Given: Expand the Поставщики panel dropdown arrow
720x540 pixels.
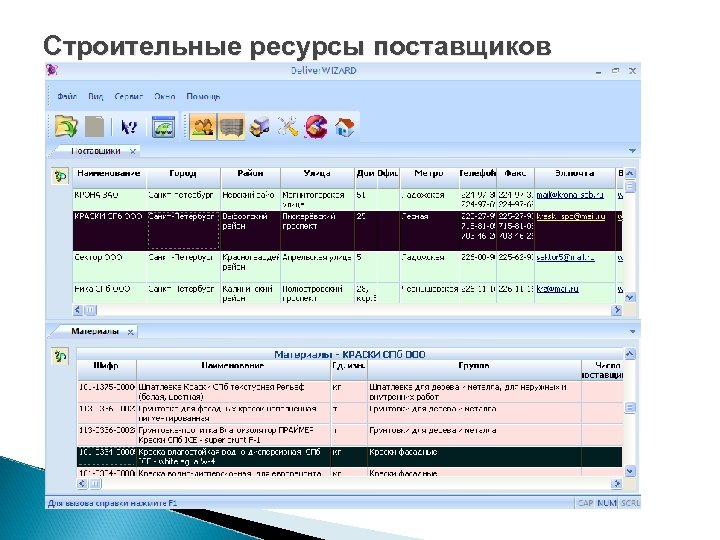Looking at the screenshot, I should pyautogui.click(x=632, y=151).
